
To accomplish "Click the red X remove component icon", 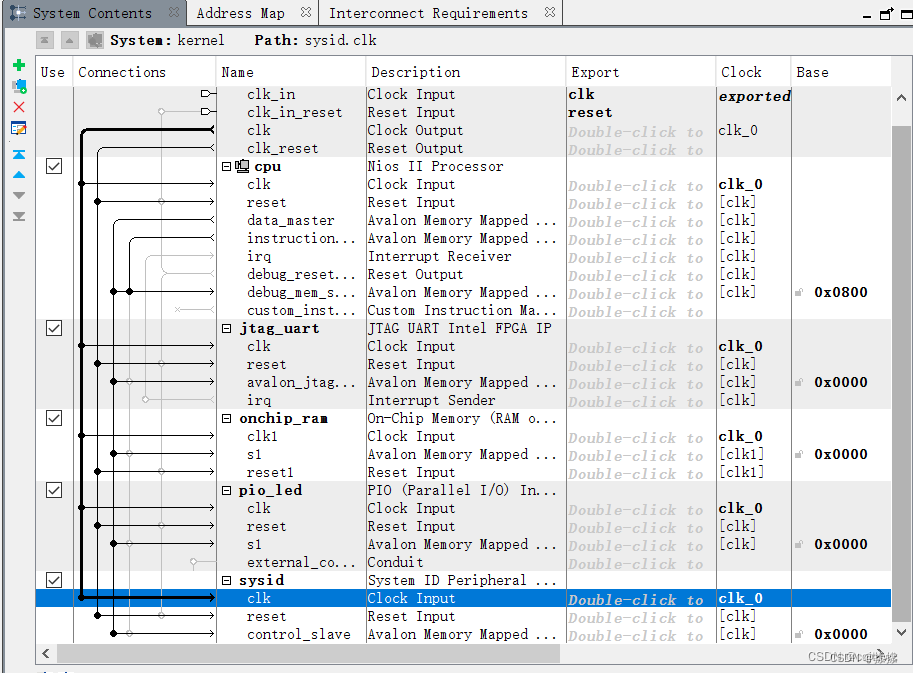I will point(19,107).
